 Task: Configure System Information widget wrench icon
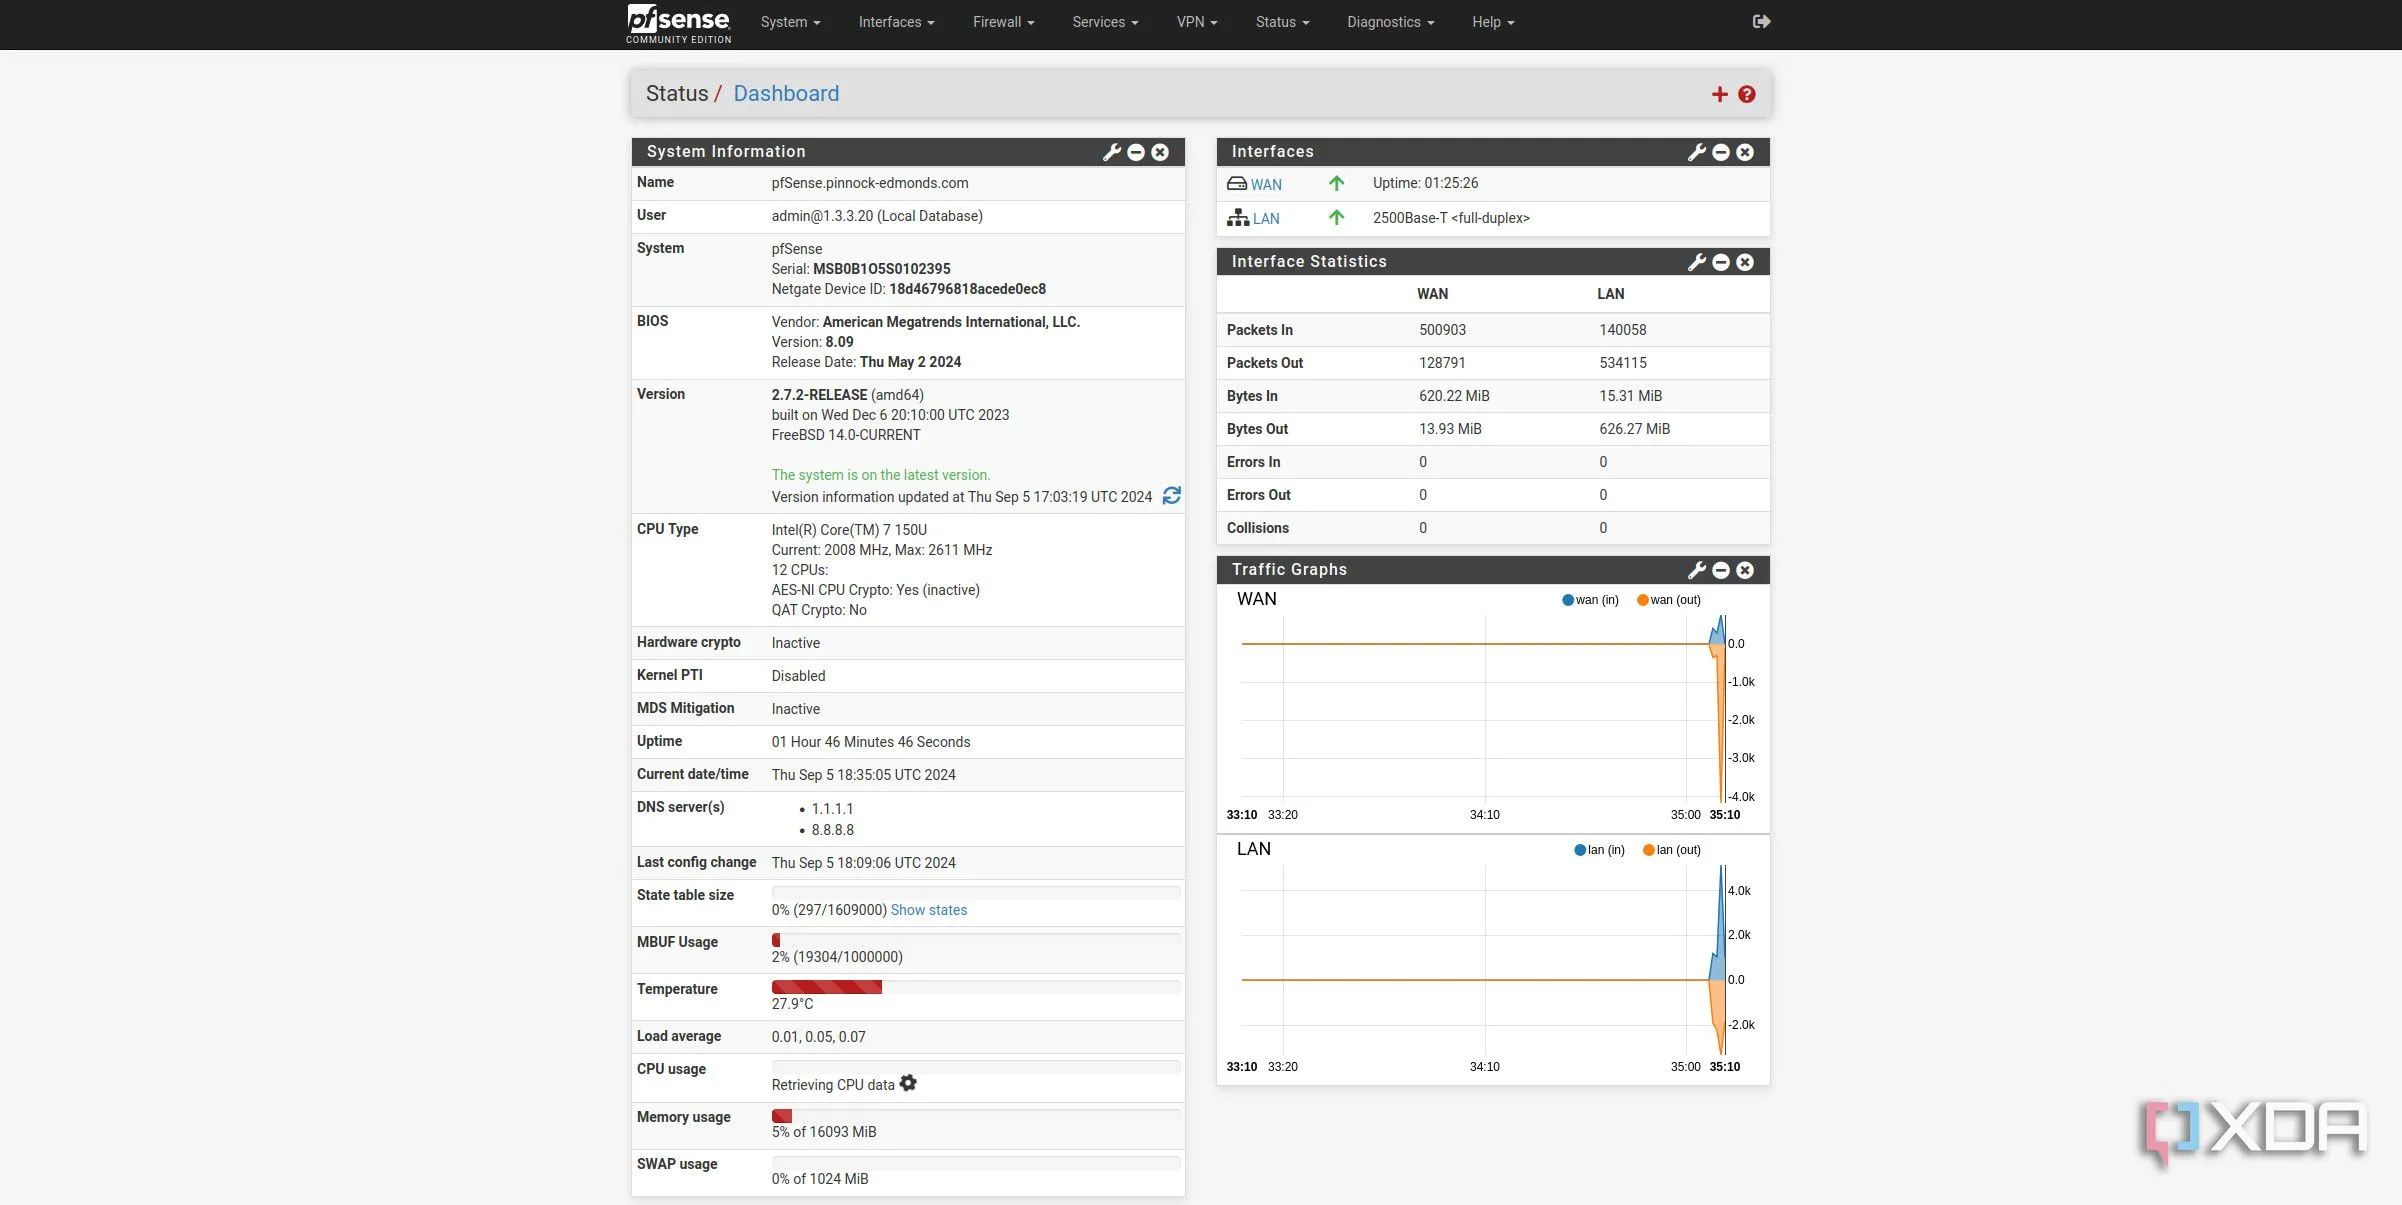coord(1111,152)
